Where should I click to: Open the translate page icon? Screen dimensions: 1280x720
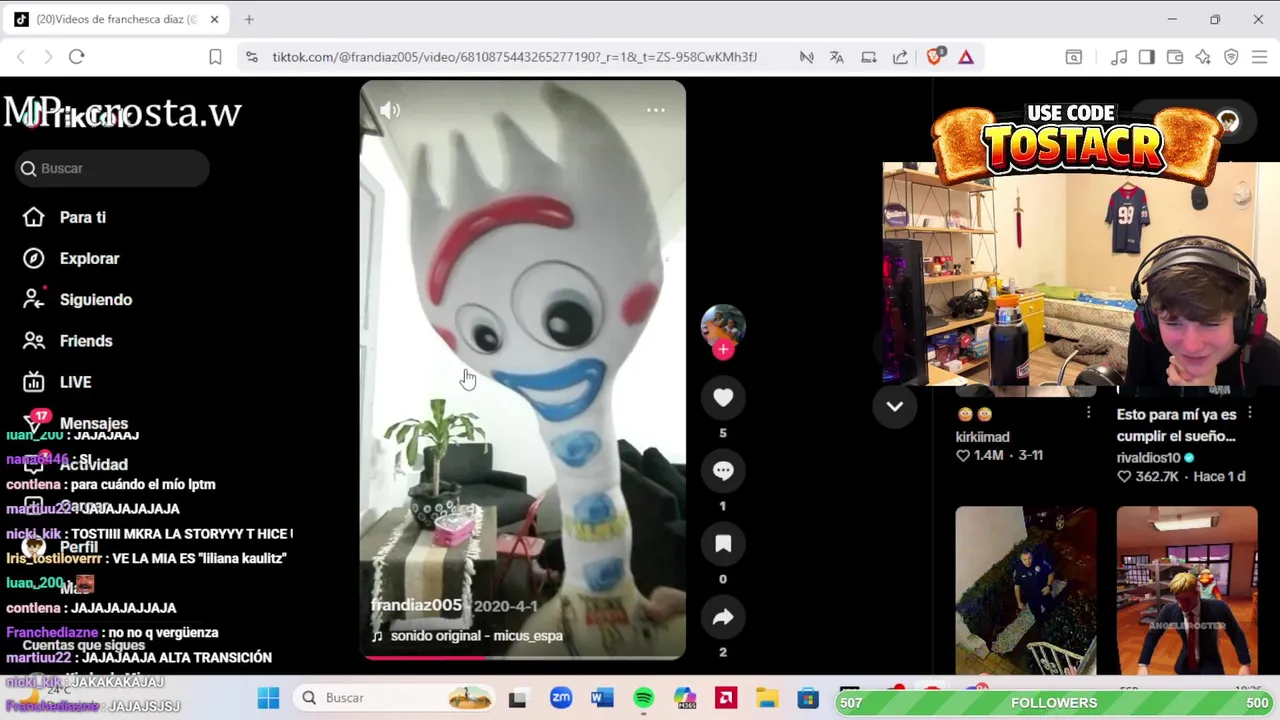click(x=837, y=57)
